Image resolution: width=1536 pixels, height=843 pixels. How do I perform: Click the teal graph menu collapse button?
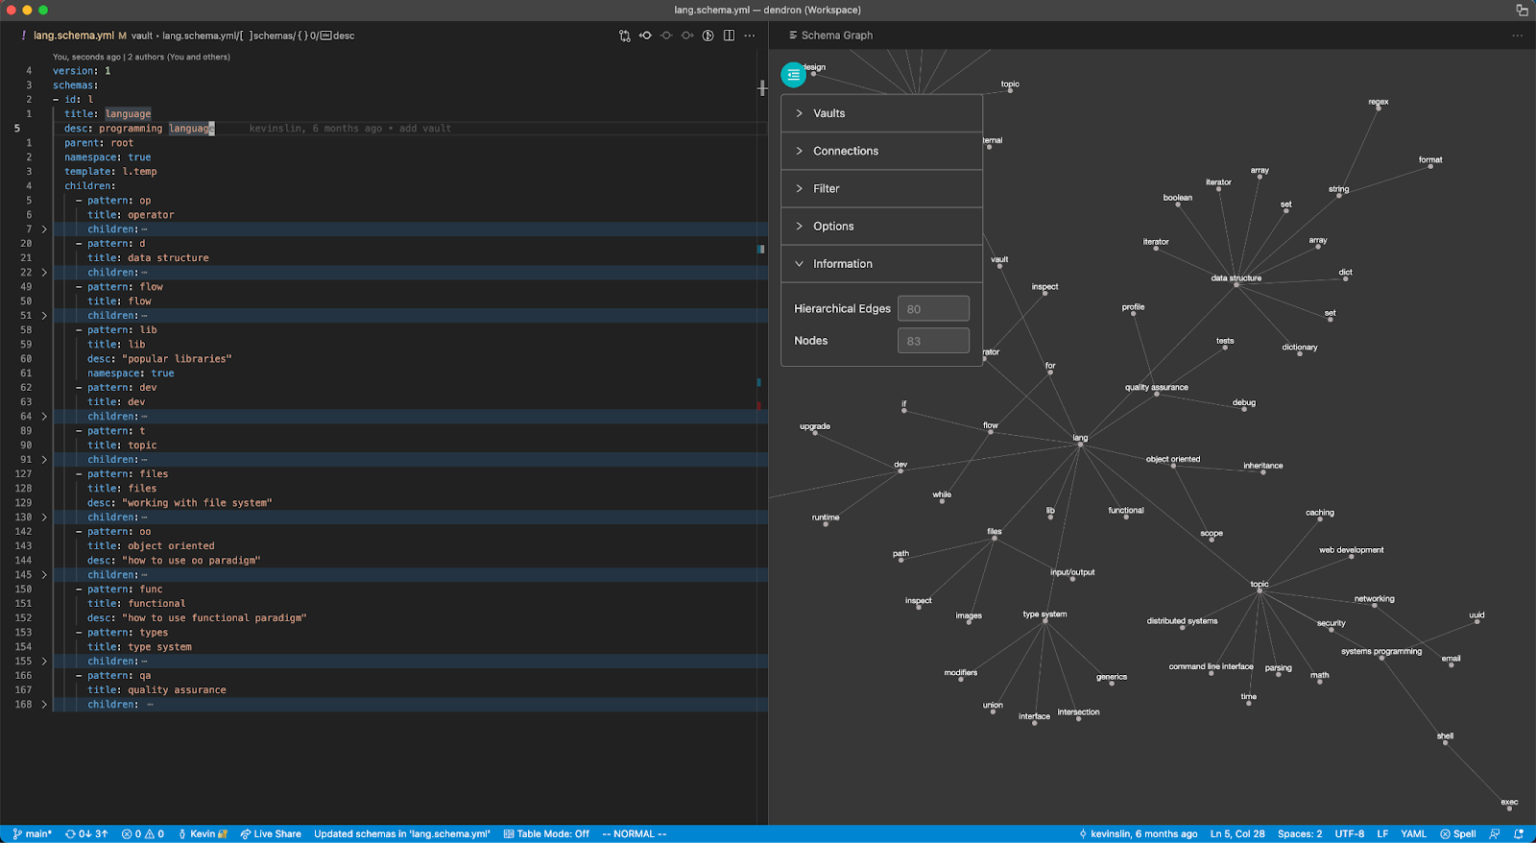793,75
